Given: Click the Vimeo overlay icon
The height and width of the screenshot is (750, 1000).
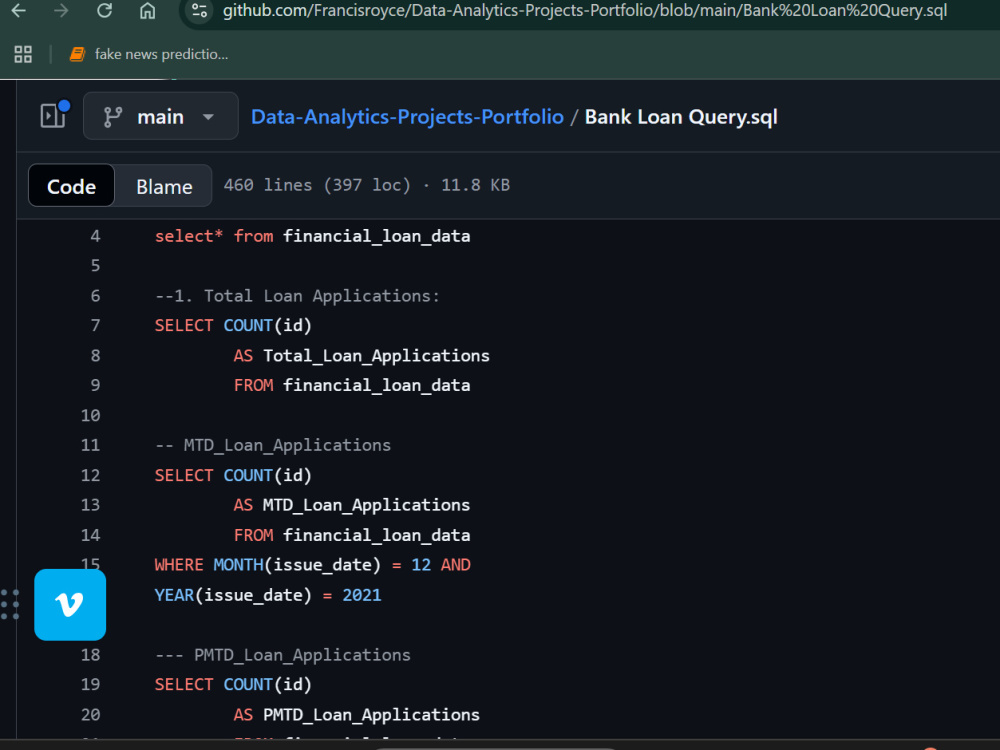Looking at the screenshot, I should pos(69,604).
